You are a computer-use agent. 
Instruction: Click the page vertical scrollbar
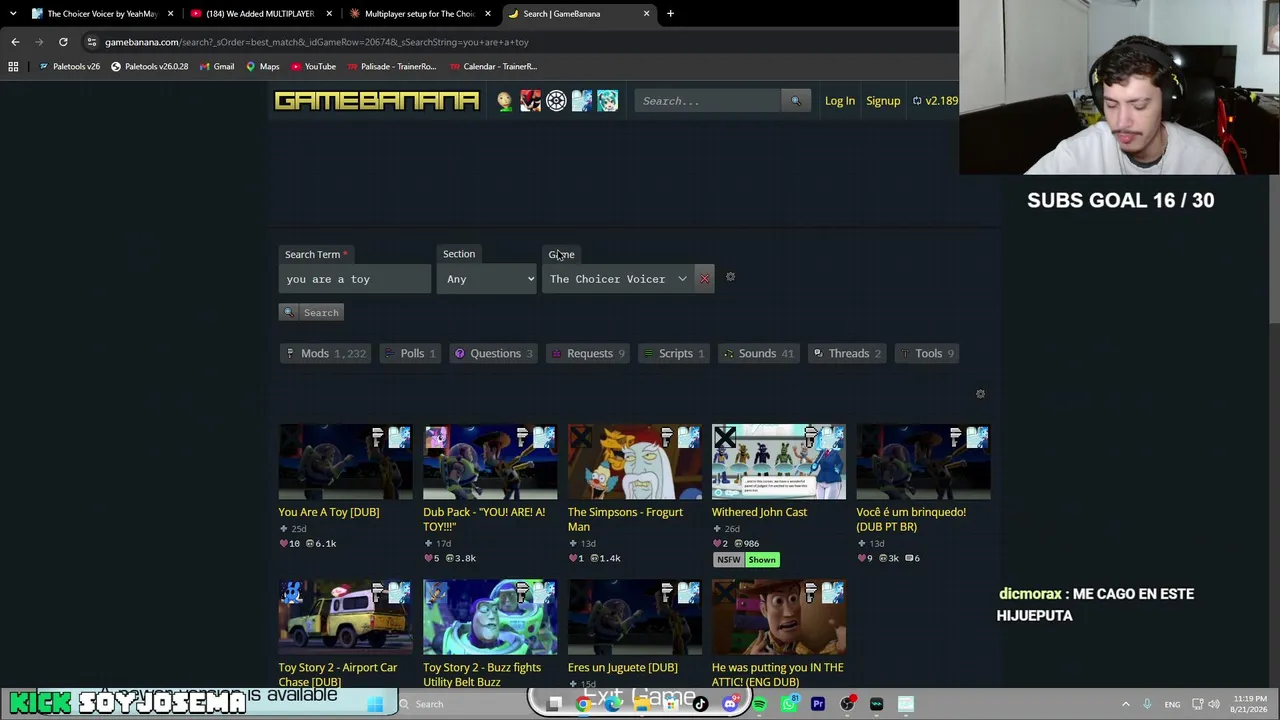click(x=1273, y=200)
